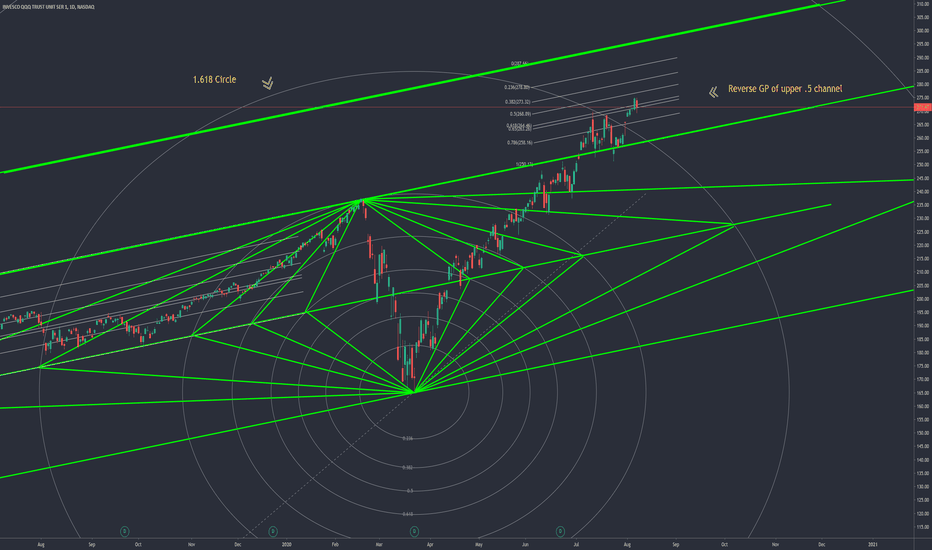
Task: Click the most recent red candle near August
Action: [x=637, y=105]
